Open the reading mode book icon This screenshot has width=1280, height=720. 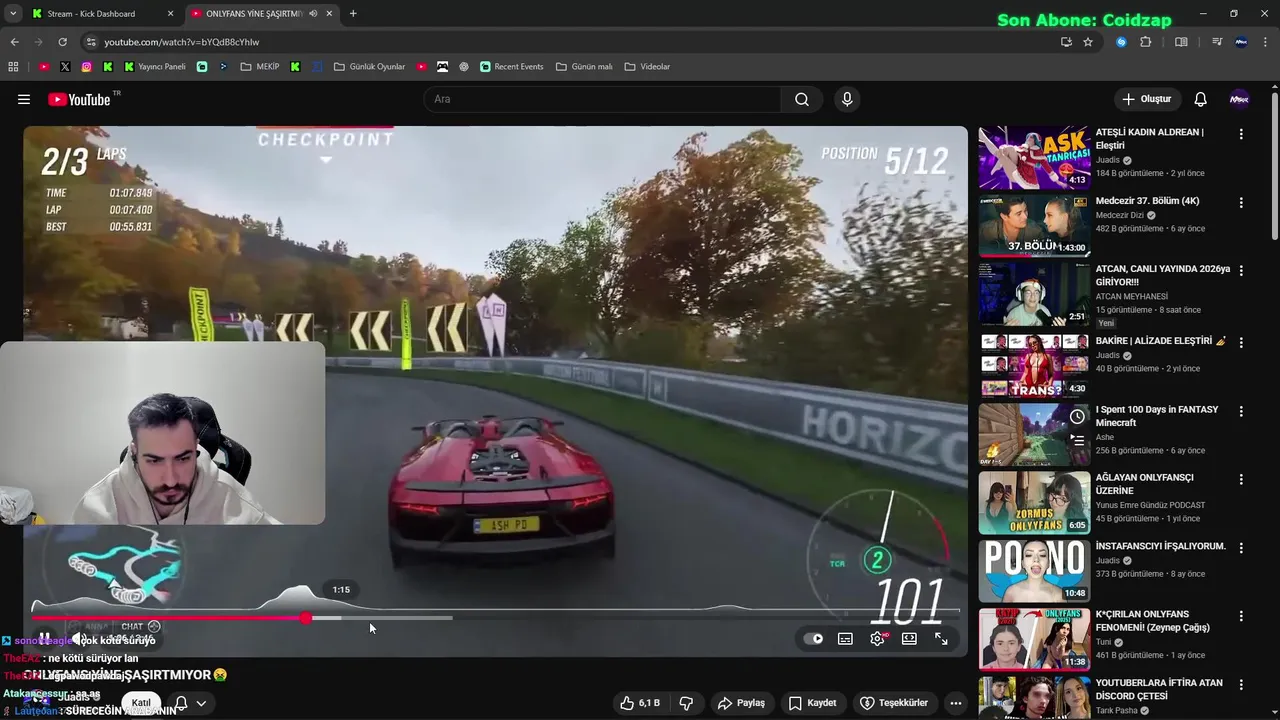coord(1181,42)
